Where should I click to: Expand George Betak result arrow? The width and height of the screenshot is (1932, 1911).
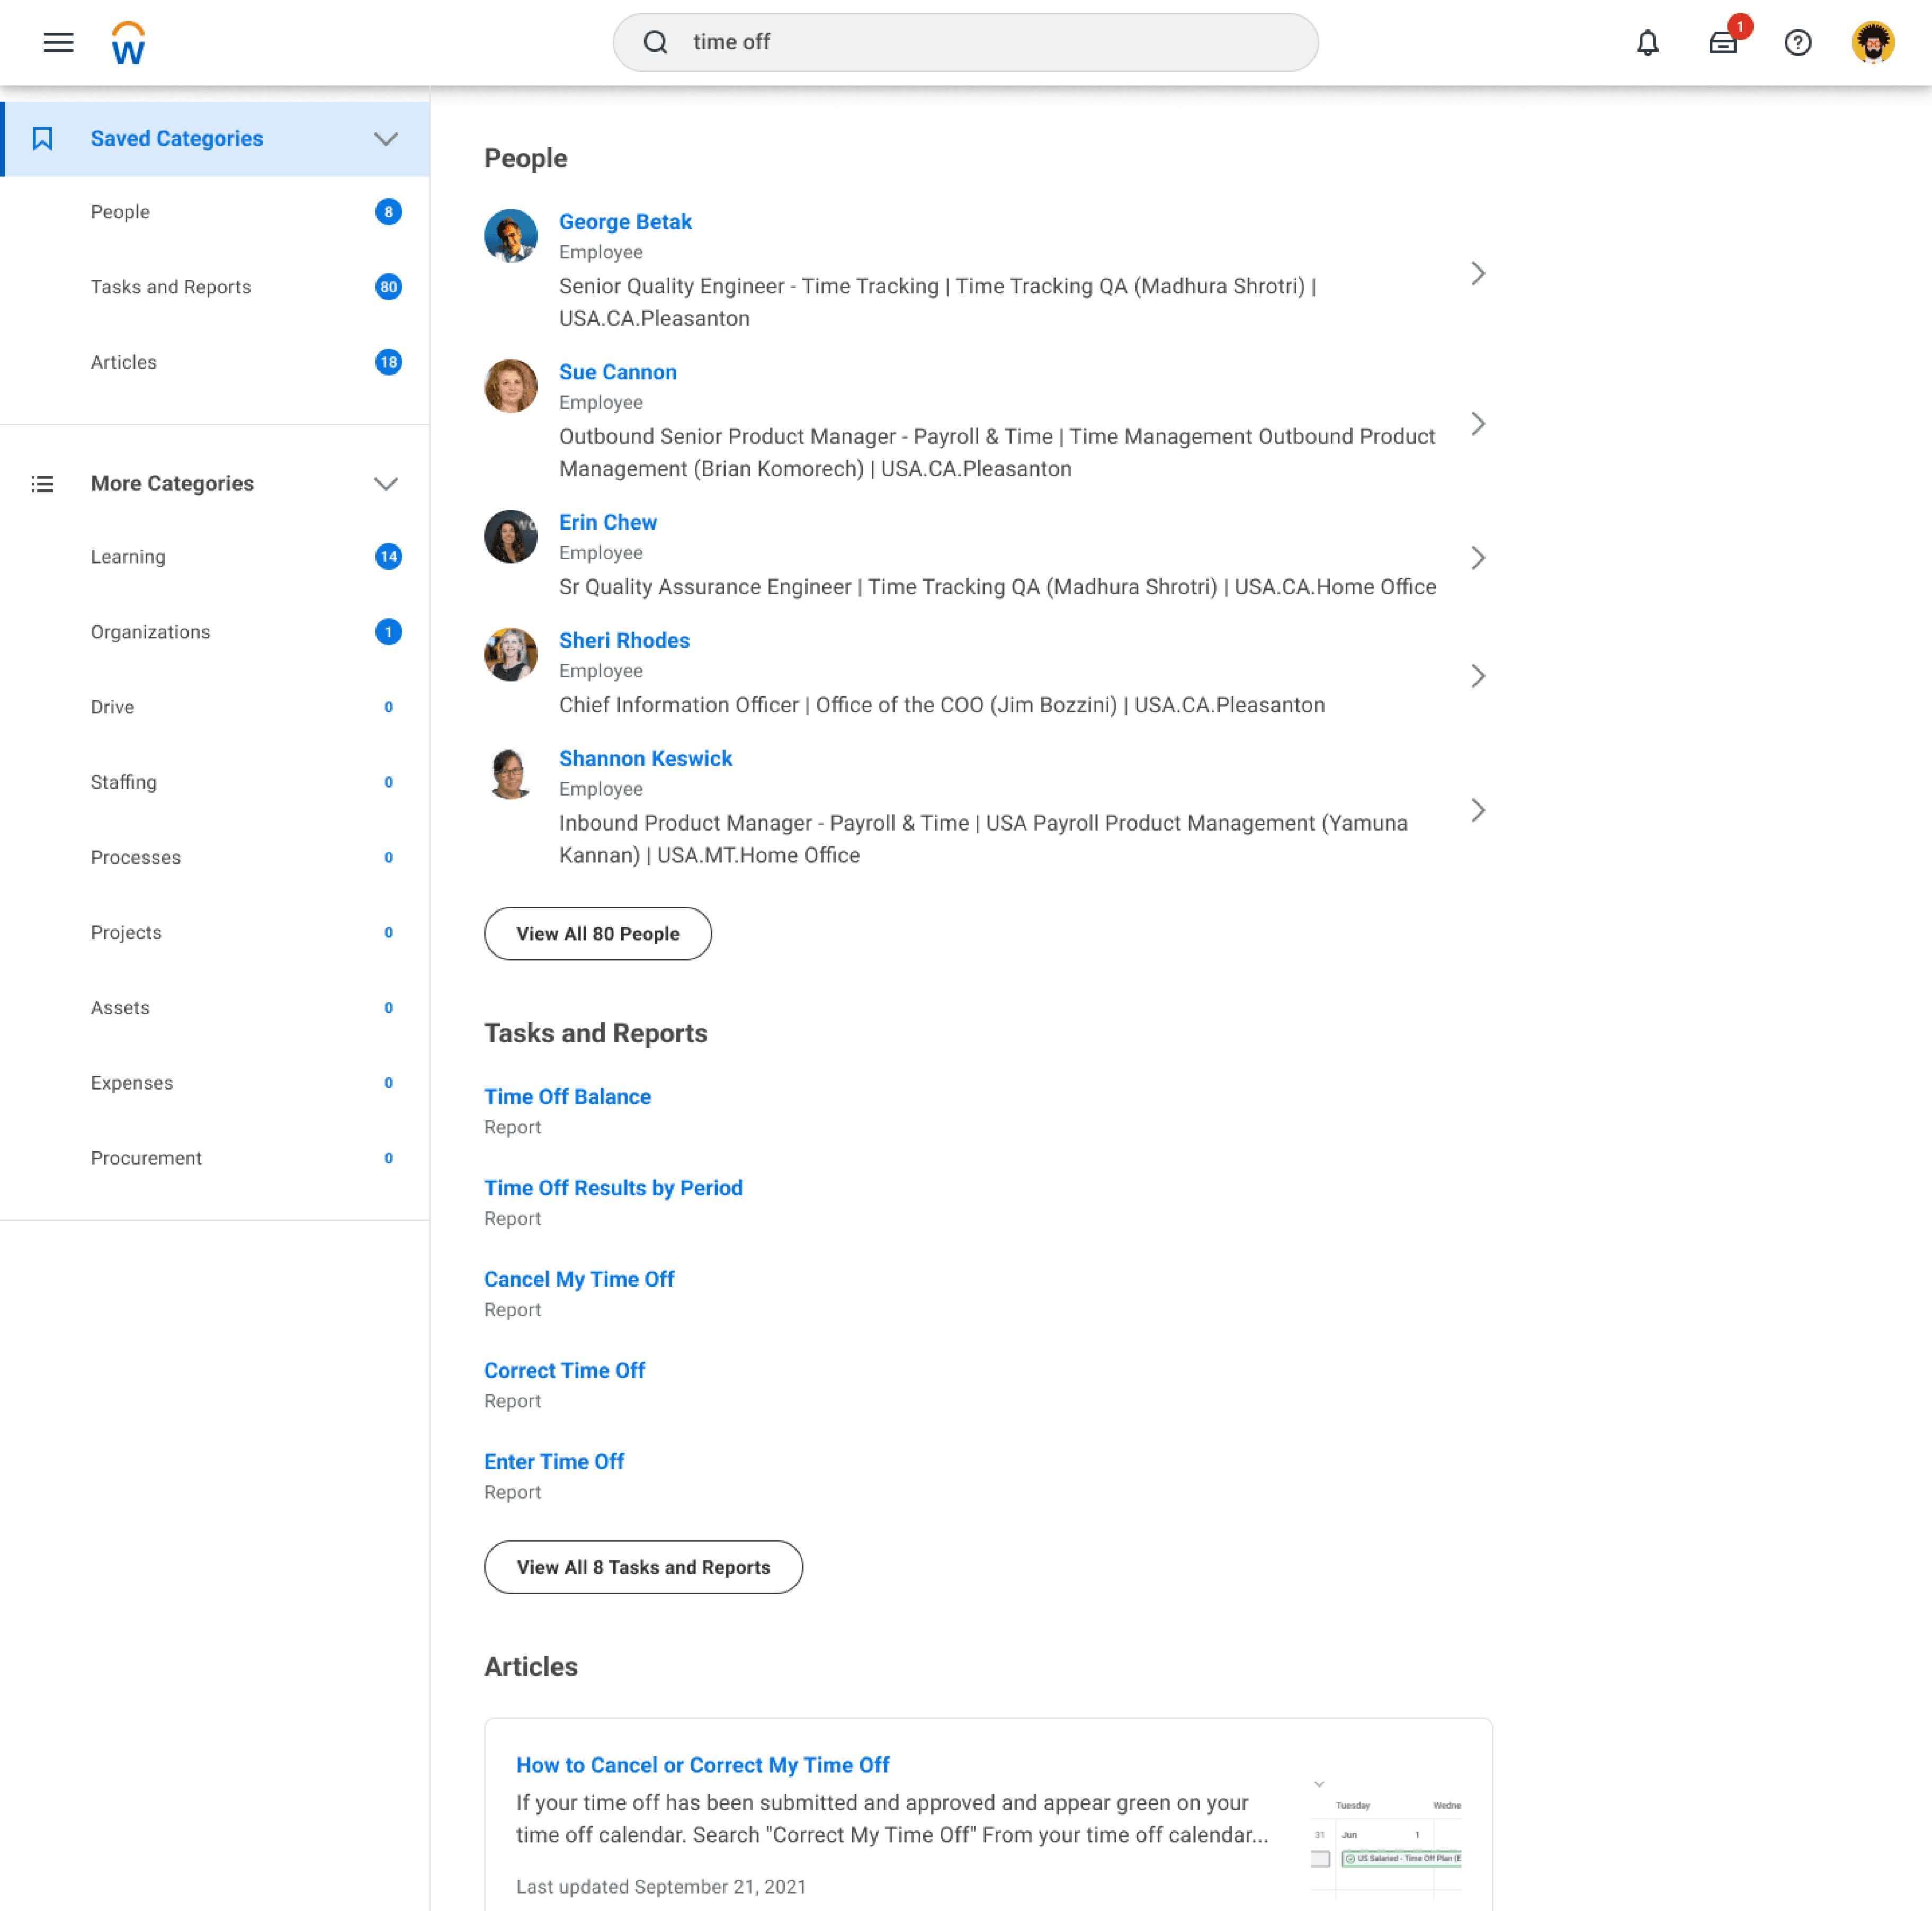coord(1477,273)
